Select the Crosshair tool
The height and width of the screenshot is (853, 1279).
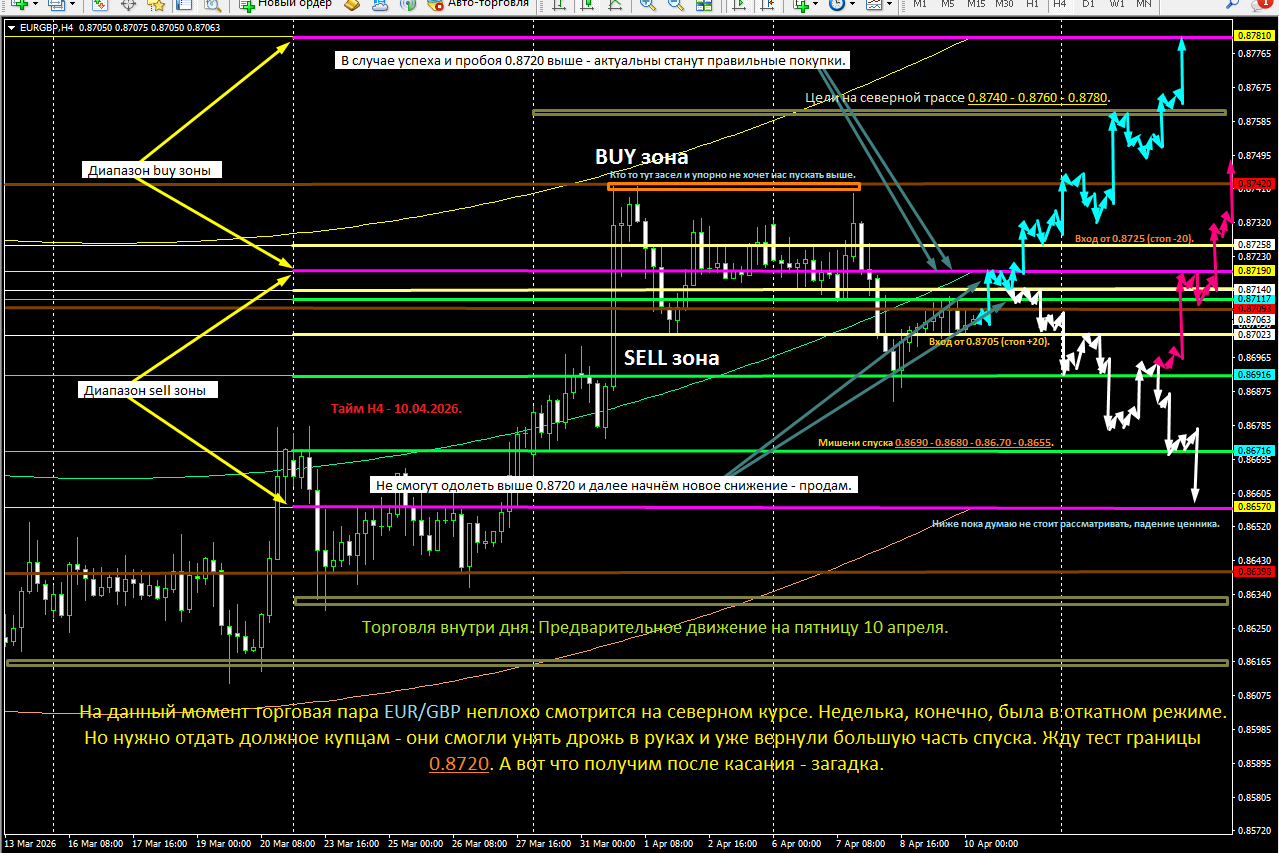point(128,6)
